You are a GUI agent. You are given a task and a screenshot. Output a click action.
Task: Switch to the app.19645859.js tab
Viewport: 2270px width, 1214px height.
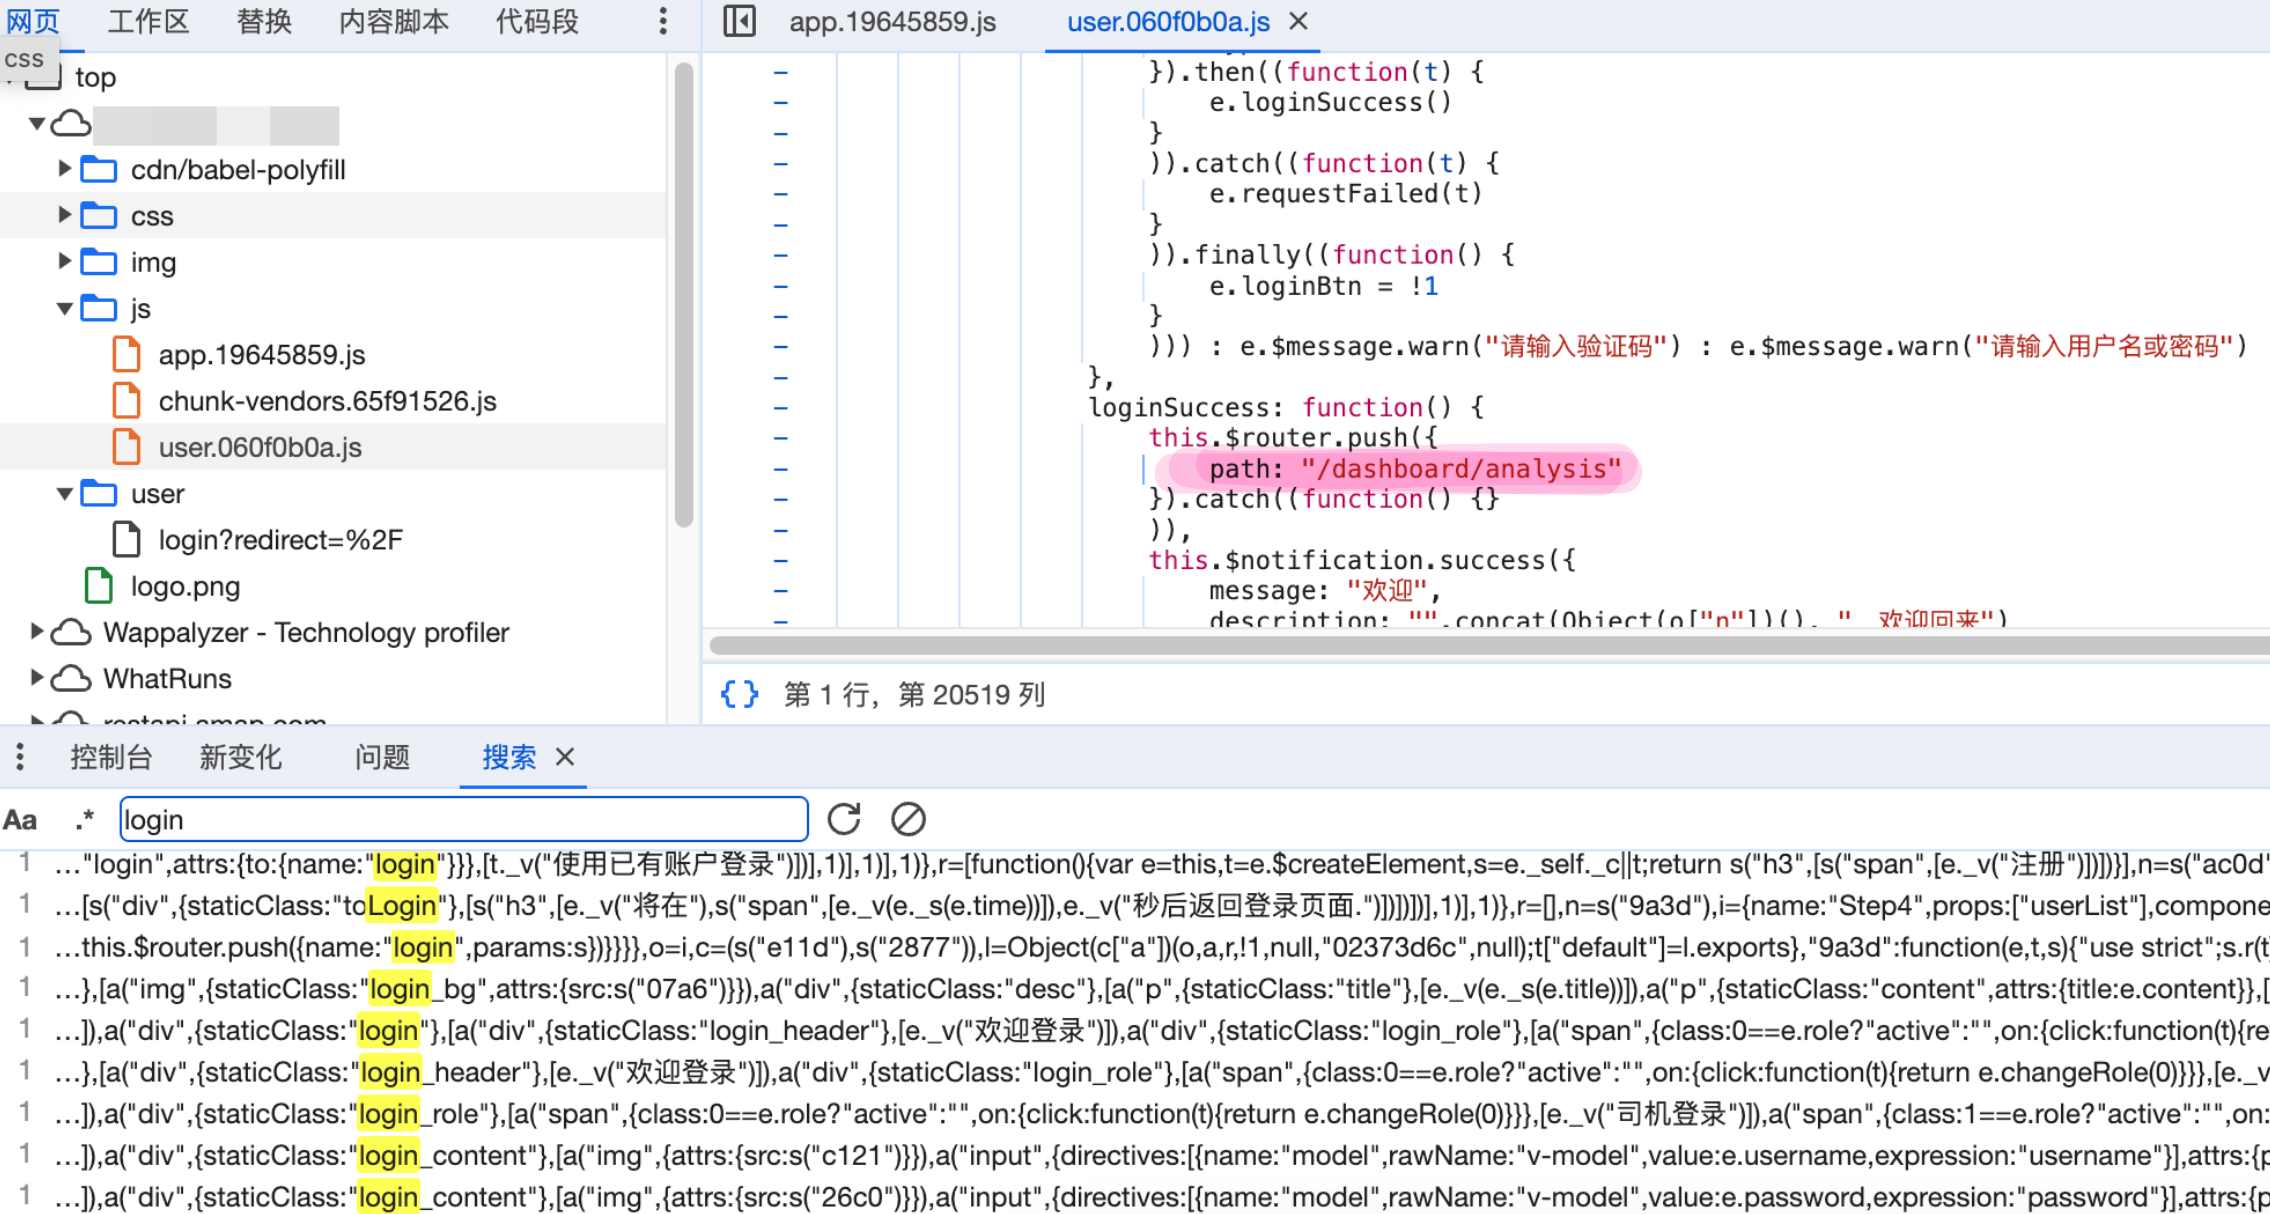pyautogui.click(x=892, y=22)
